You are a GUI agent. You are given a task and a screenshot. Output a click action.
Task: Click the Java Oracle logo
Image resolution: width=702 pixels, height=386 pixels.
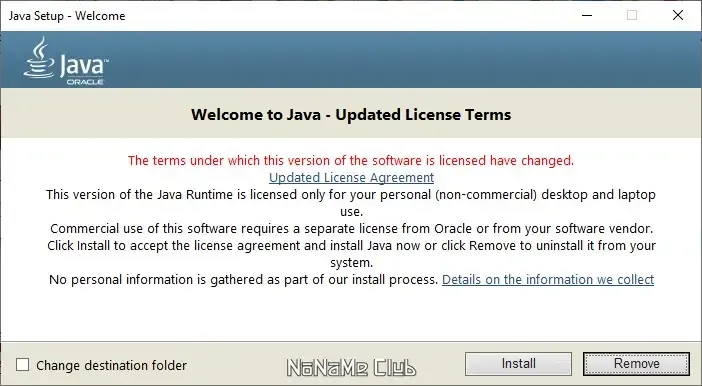tap(66, 60)
